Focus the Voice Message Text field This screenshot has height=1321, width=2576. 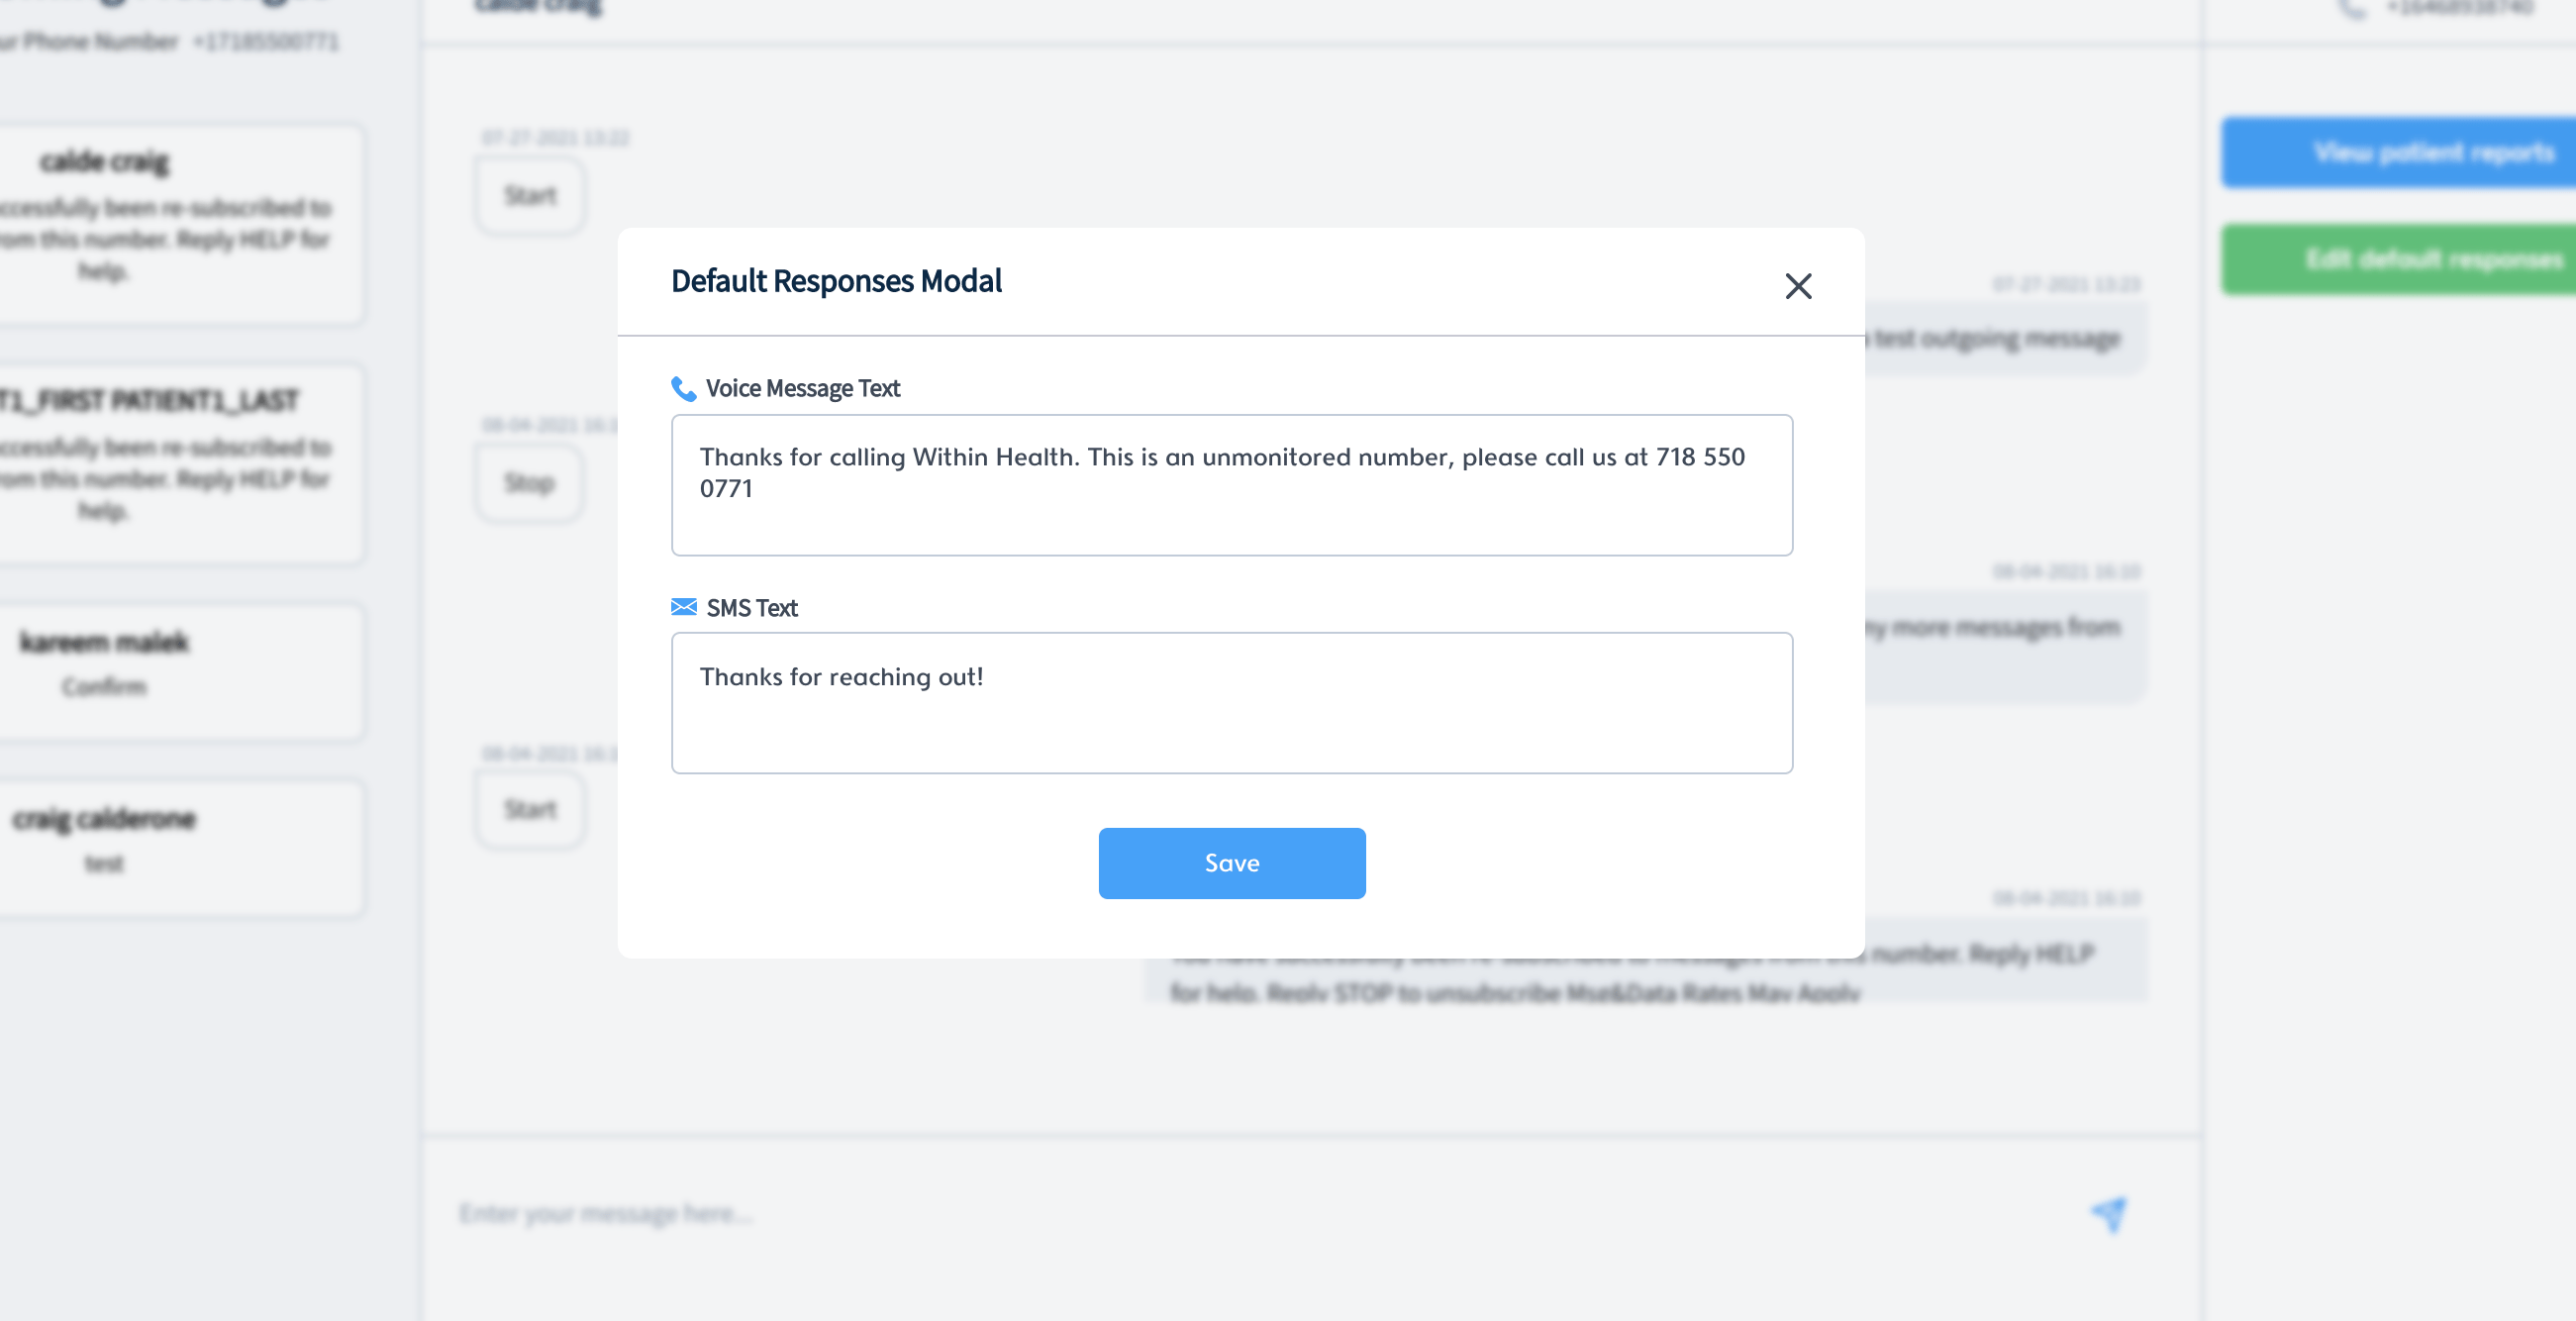(x=1231, y=485)
